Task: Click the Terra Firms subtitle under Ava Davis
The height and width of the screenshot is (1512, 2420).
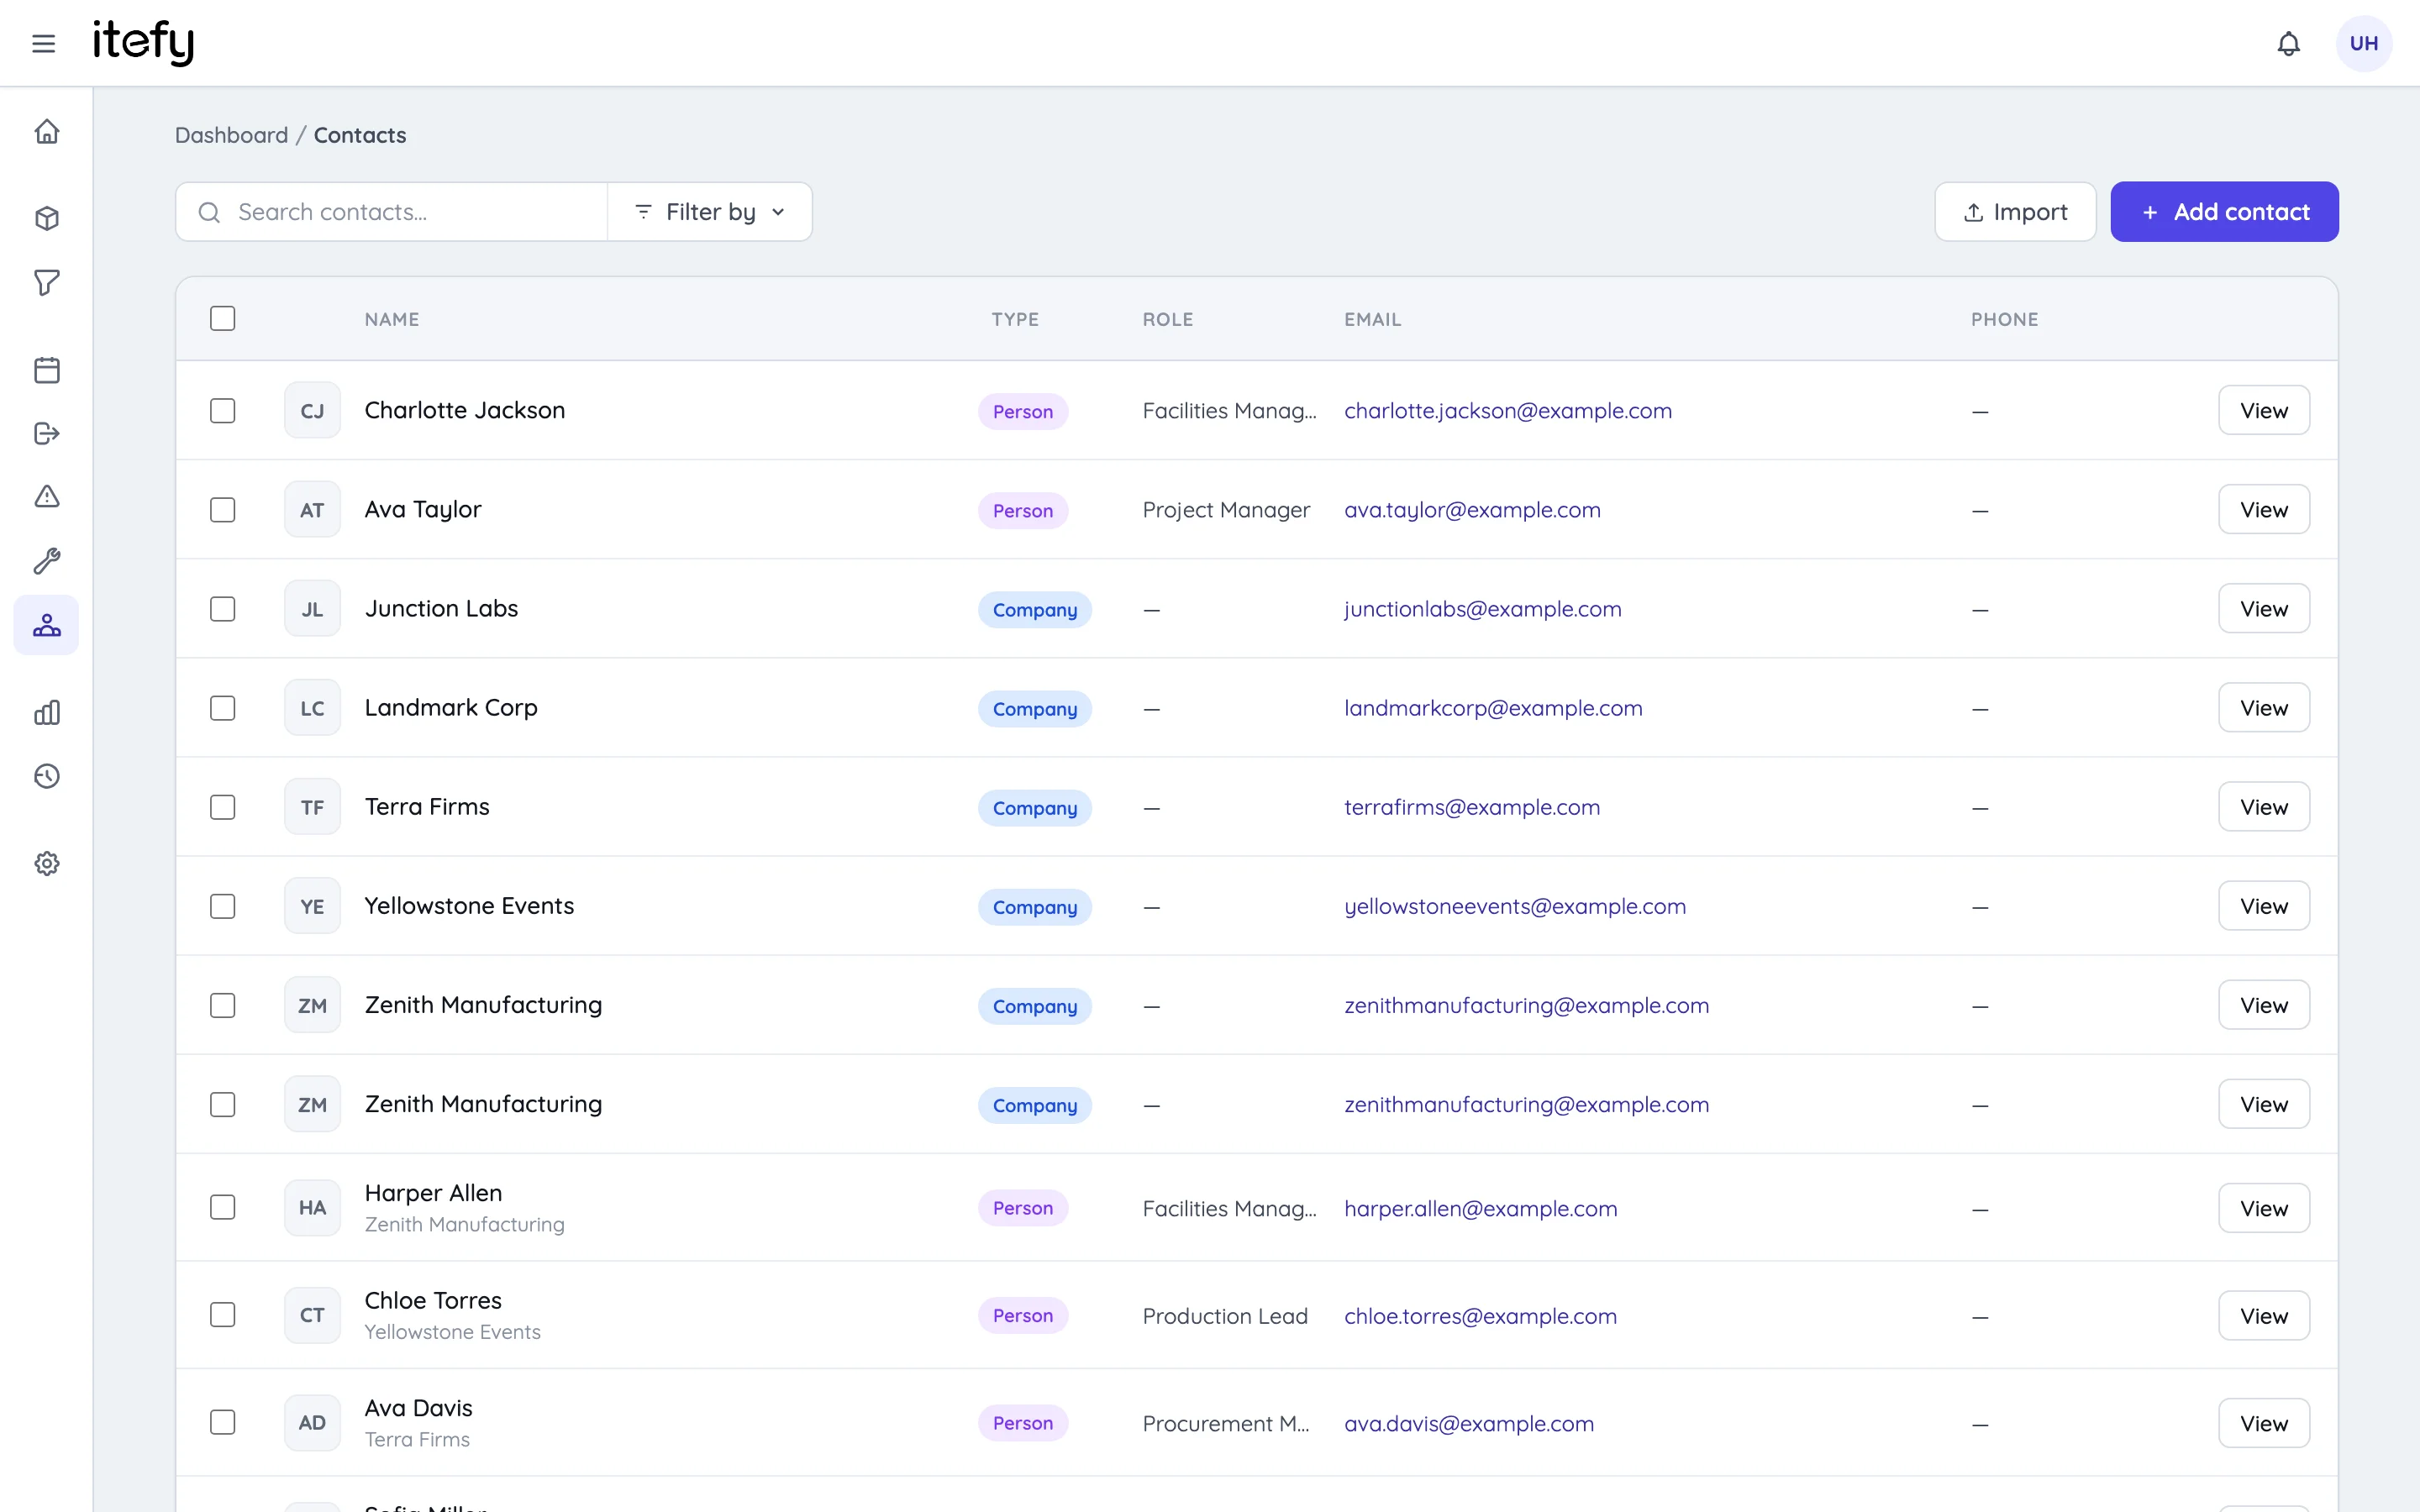Action: (417, 1439)
